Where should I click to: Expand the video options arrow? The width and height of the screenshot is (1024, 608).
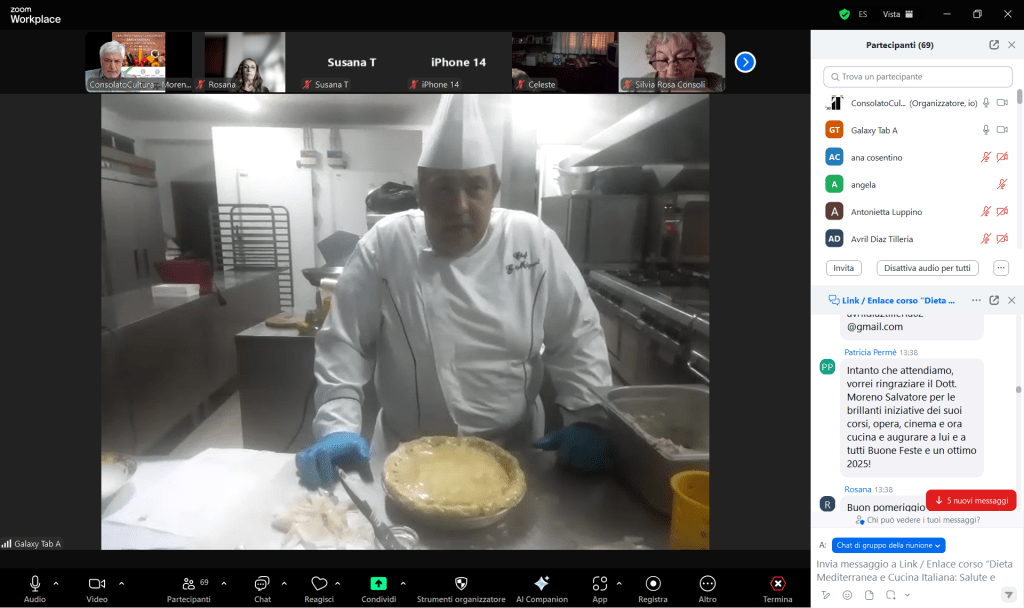122,583
